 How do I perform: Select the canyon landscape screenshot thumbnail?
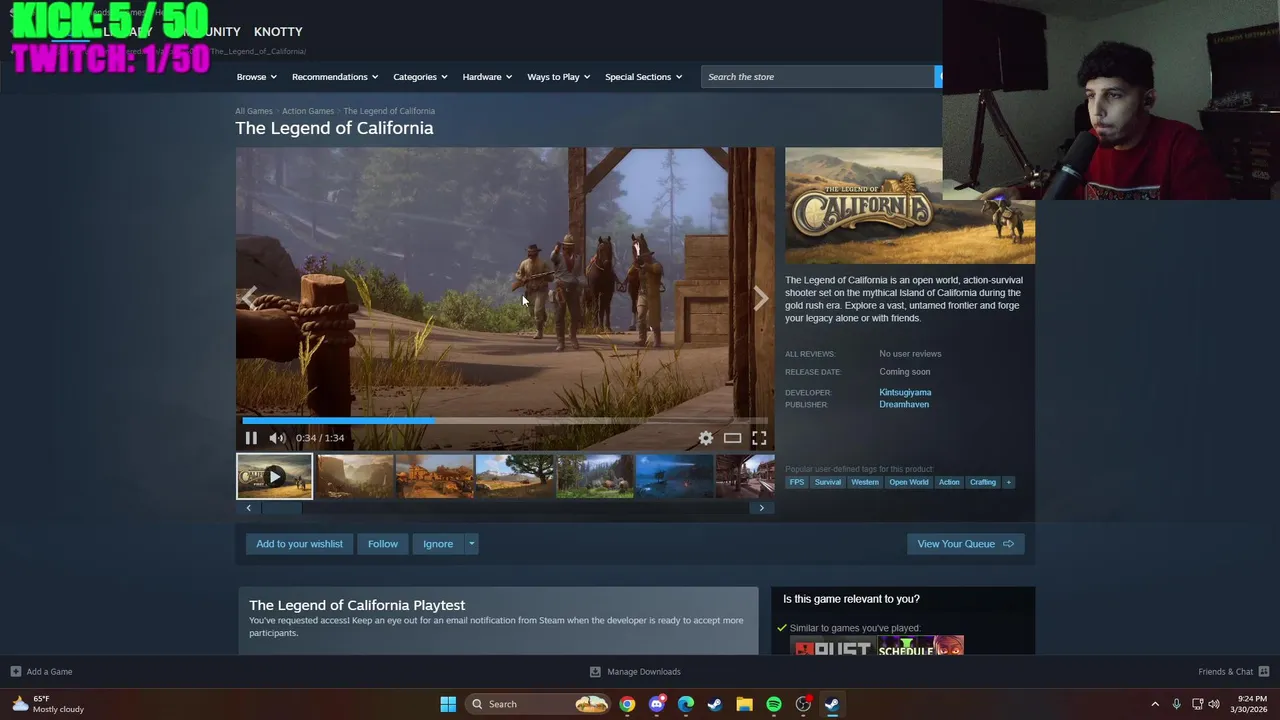[355, 476]
